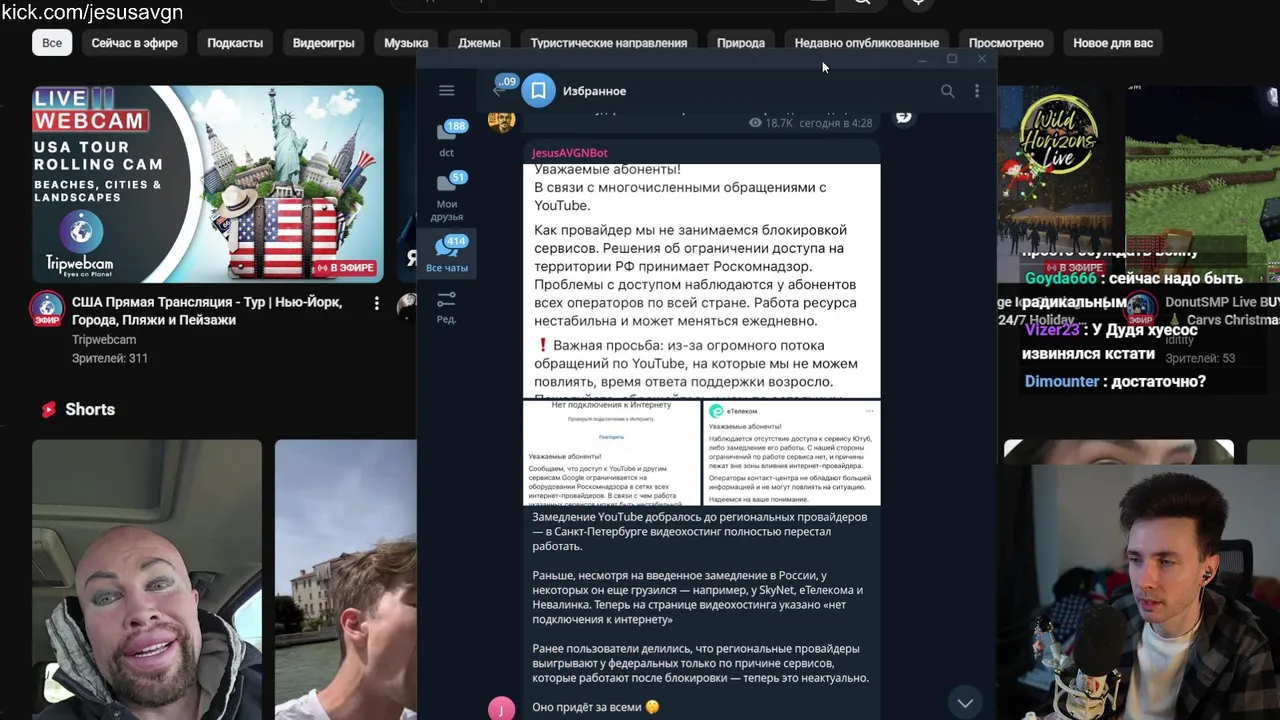Search within the Избранное chat

click(x=947, y=91)
